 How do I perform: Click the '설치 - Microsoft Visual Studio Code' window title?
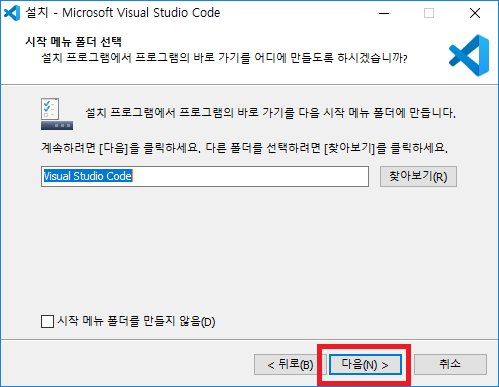click(x=123, y=13)
